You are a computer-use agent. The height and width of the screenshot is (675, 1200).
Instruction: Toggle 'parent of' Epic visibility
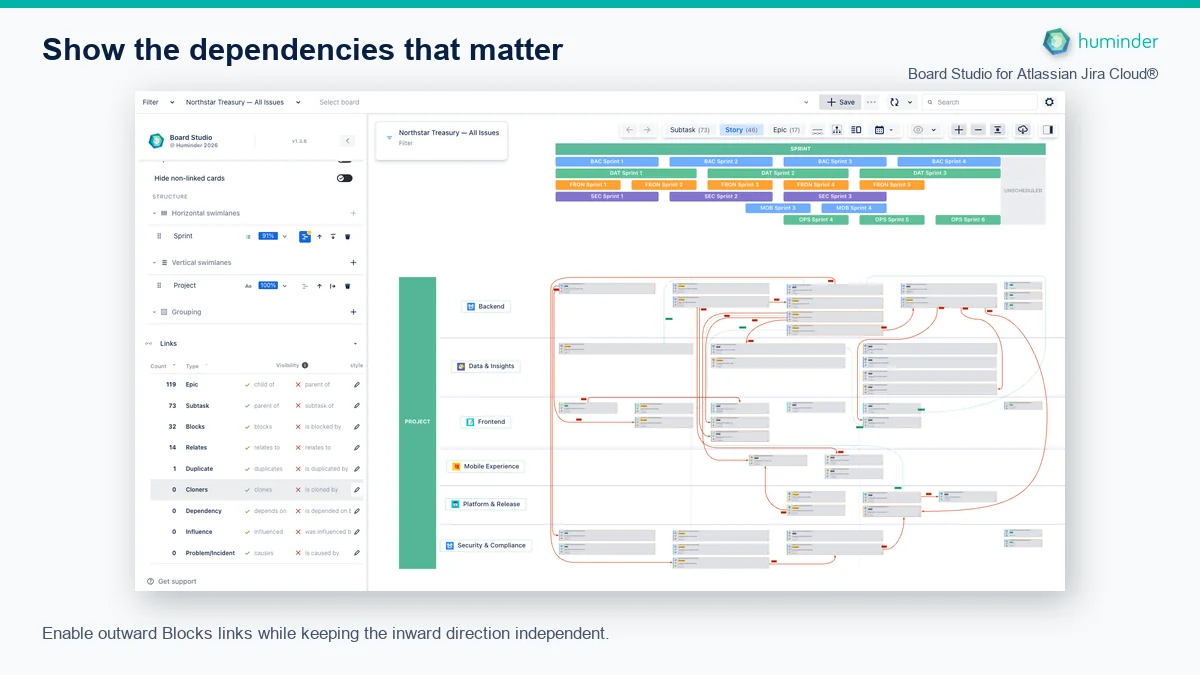pyautogui.click(x=298, y=385)
